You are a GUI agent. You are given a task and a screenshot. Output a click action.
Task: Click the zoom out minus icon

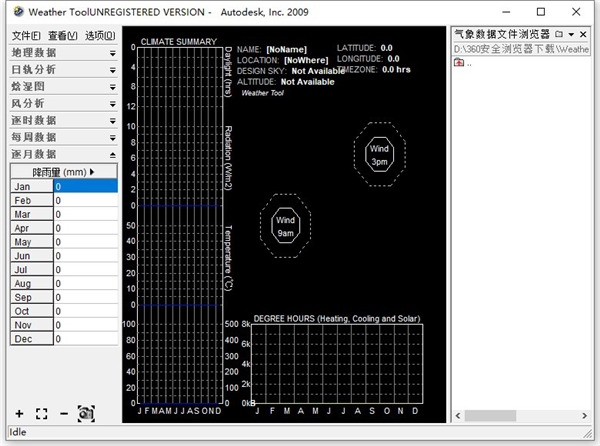63,413
